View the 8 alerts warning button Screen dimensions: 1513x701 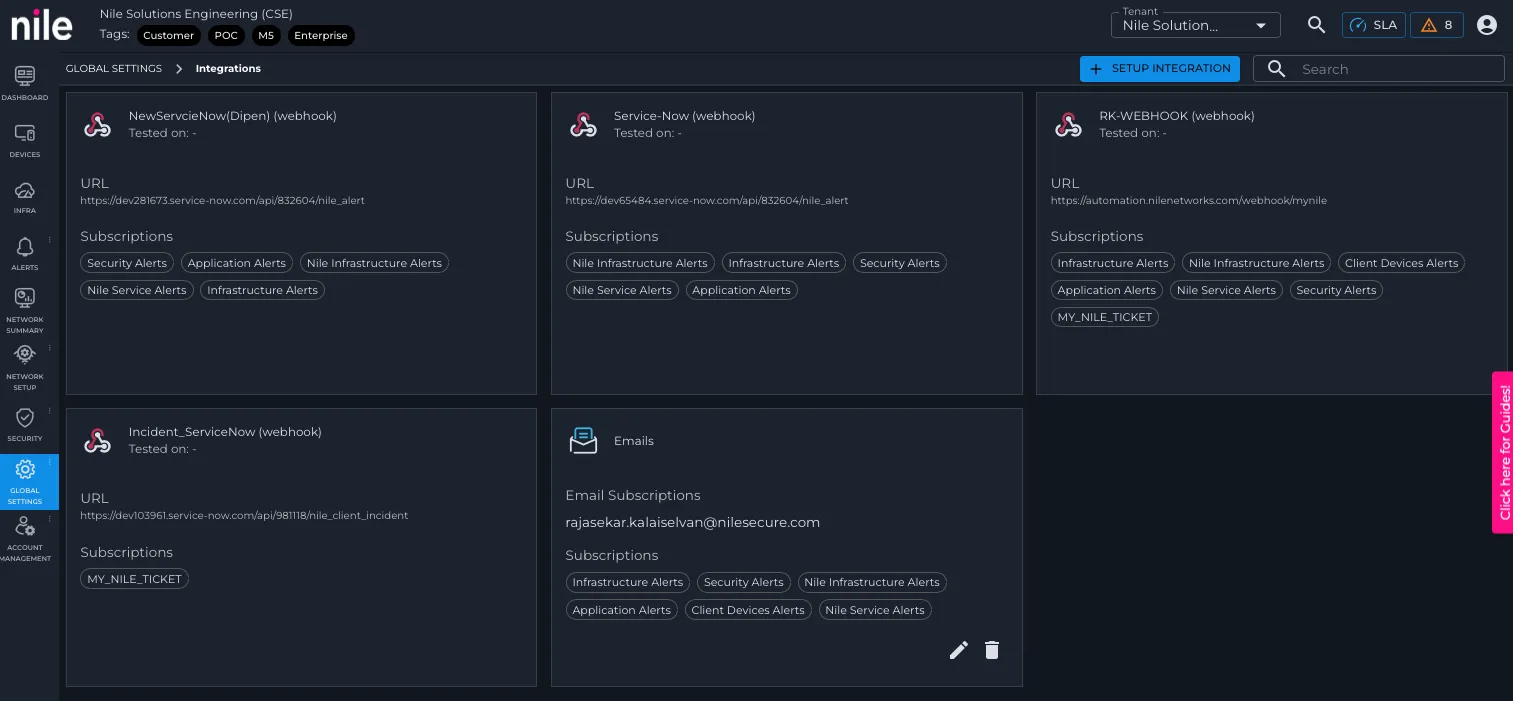pyautogui.click(x=1437, y=25)
